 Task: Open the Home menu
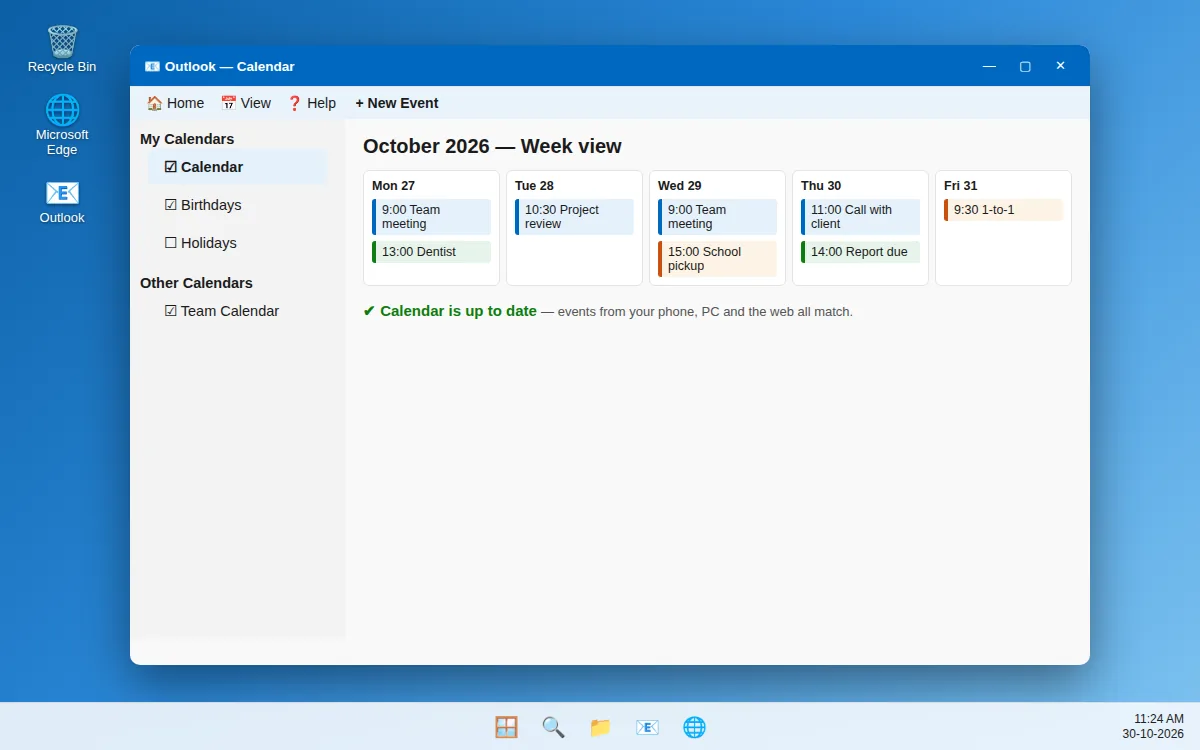tap(175, 103)
